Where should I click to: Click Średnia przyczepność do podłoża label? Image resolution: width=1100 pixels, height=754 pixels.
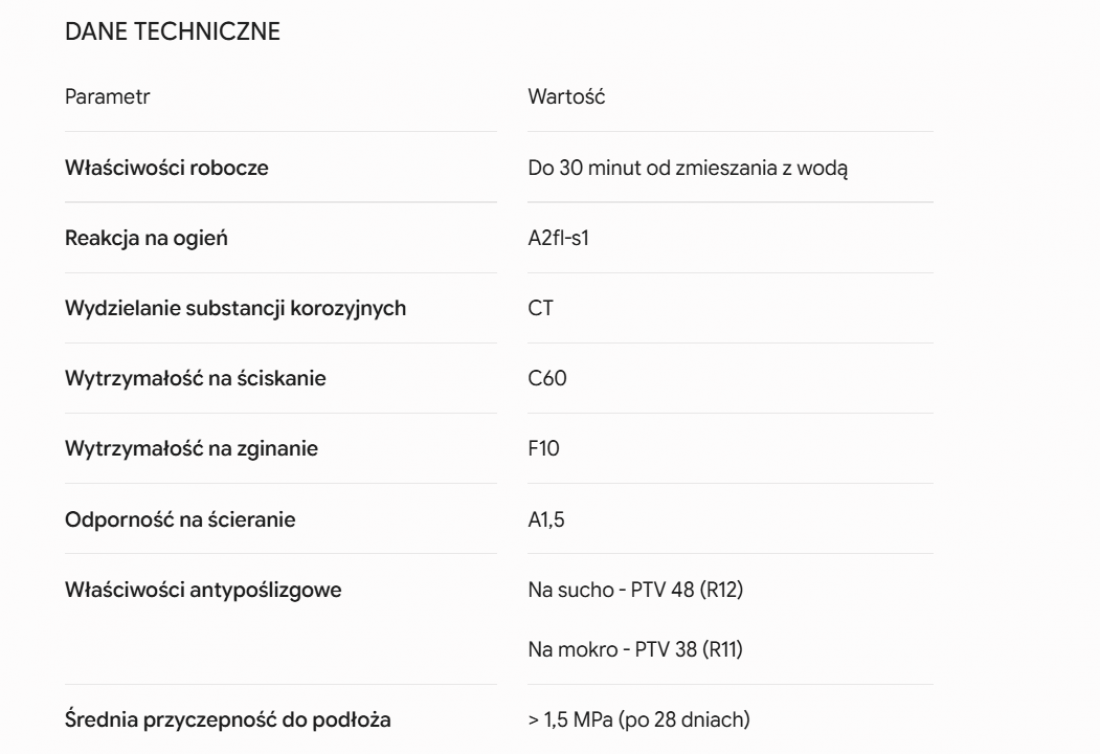(x=227, y=720)
